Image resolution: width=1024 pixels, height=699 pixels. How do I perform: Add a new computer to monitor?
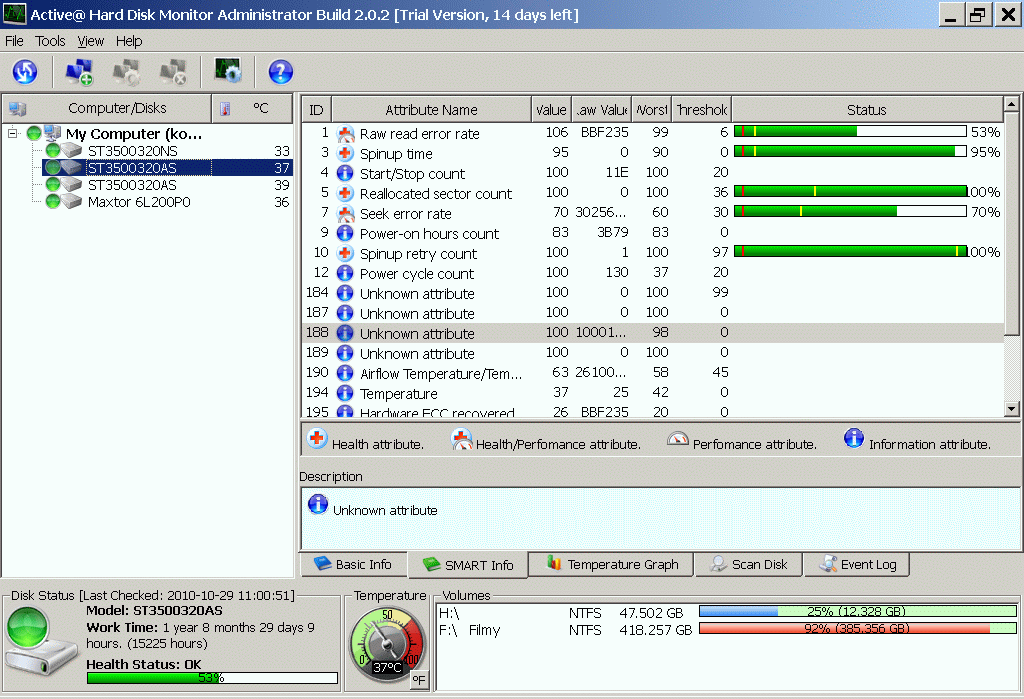[78, 71]
